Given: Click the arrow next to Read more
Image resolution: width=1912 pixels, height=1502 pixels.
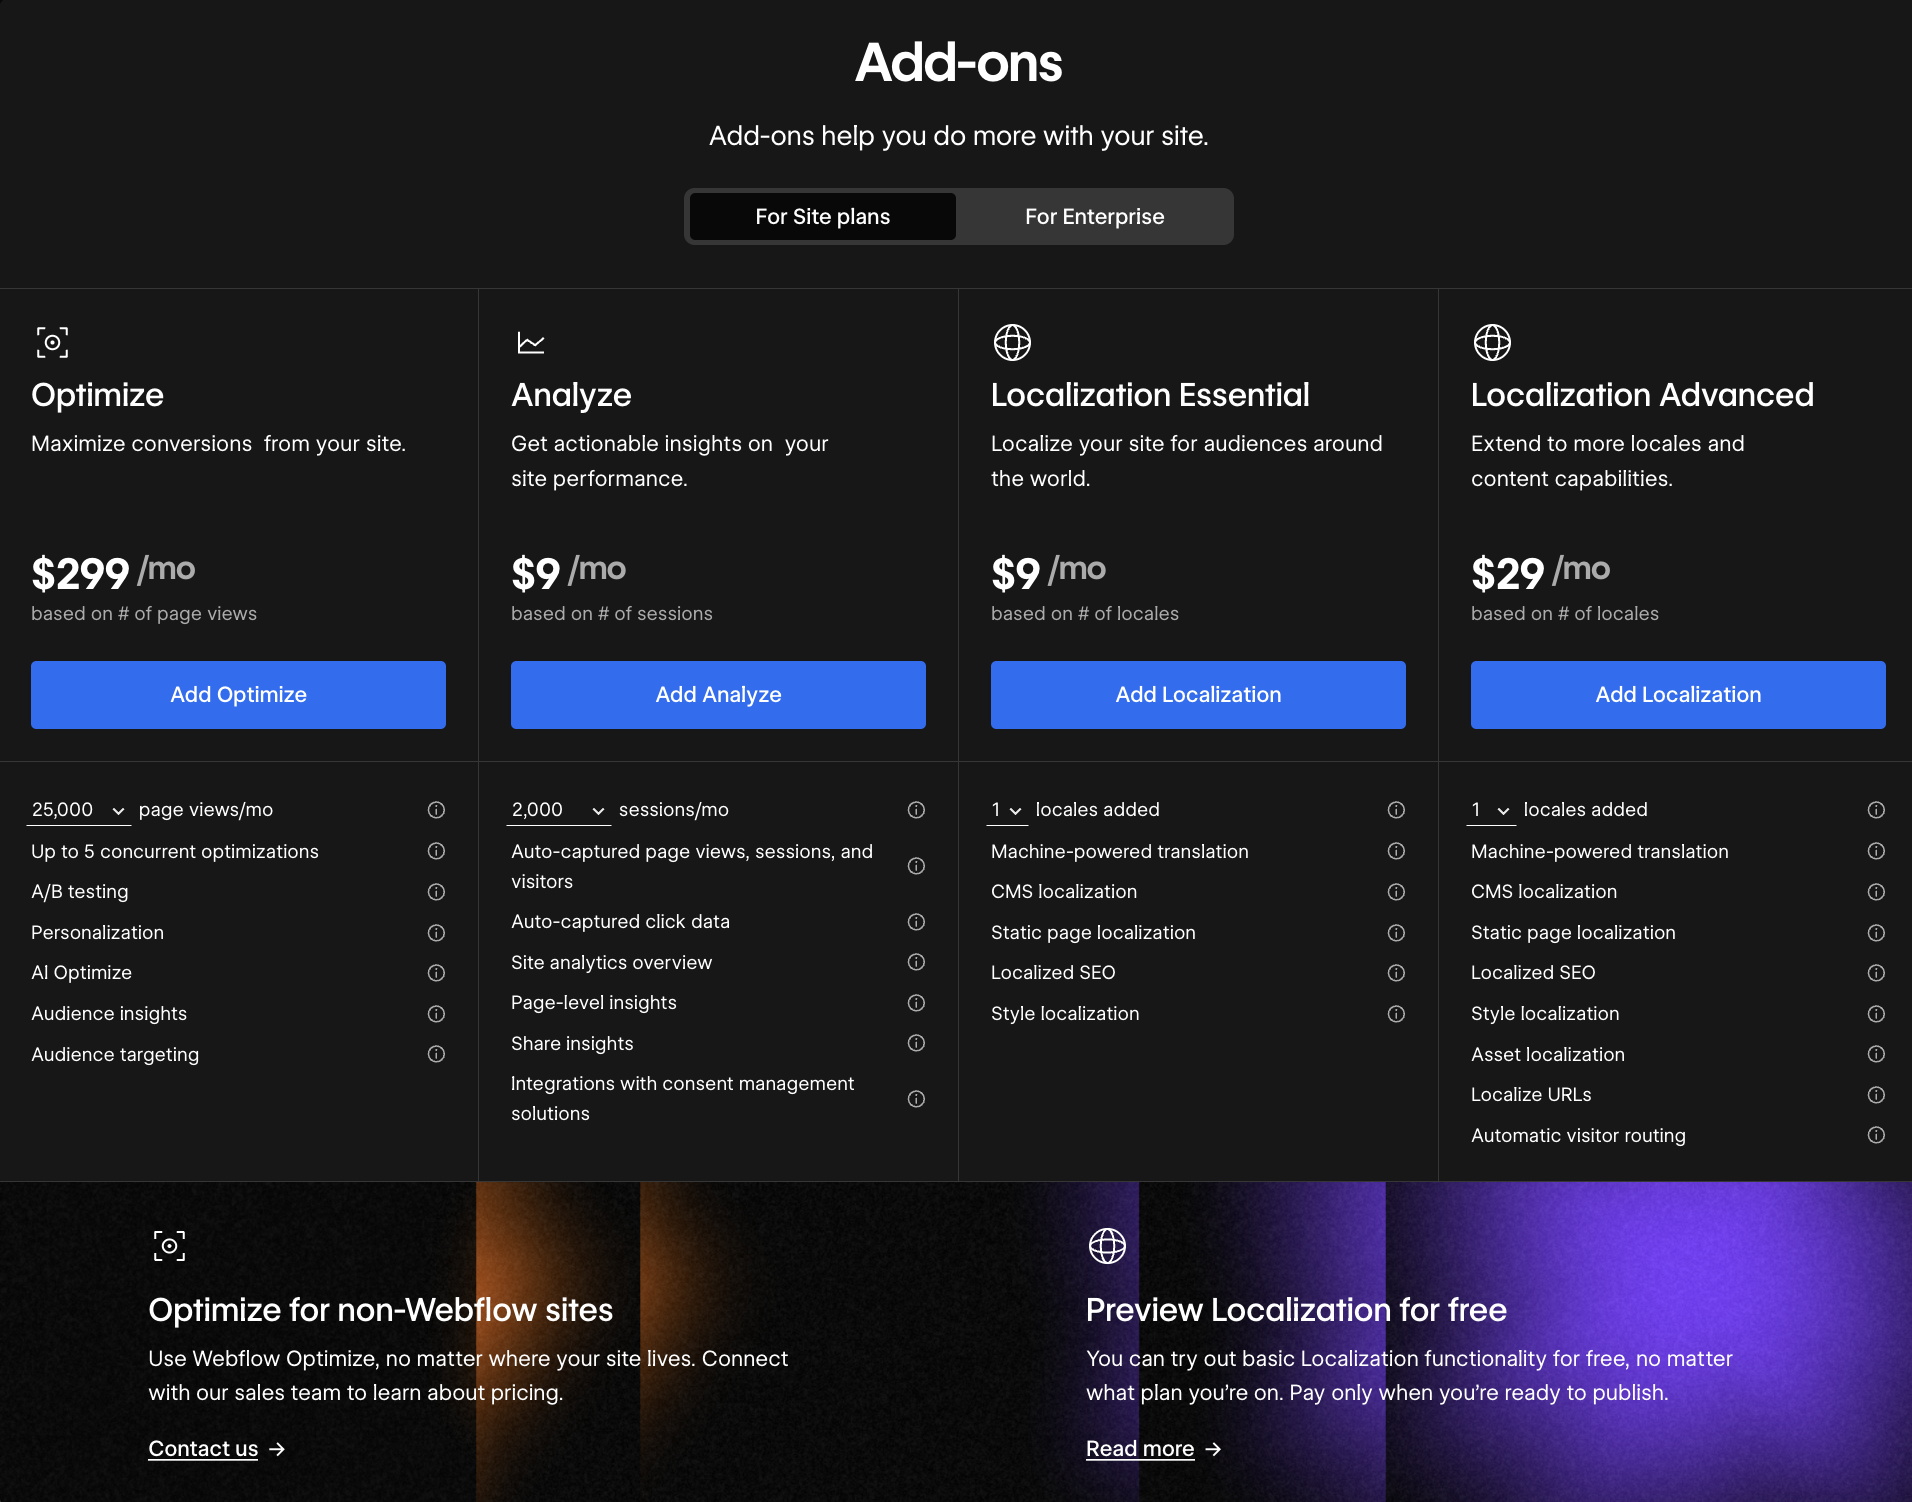Looking at the screenshot, I should tap(1213, 1449).
